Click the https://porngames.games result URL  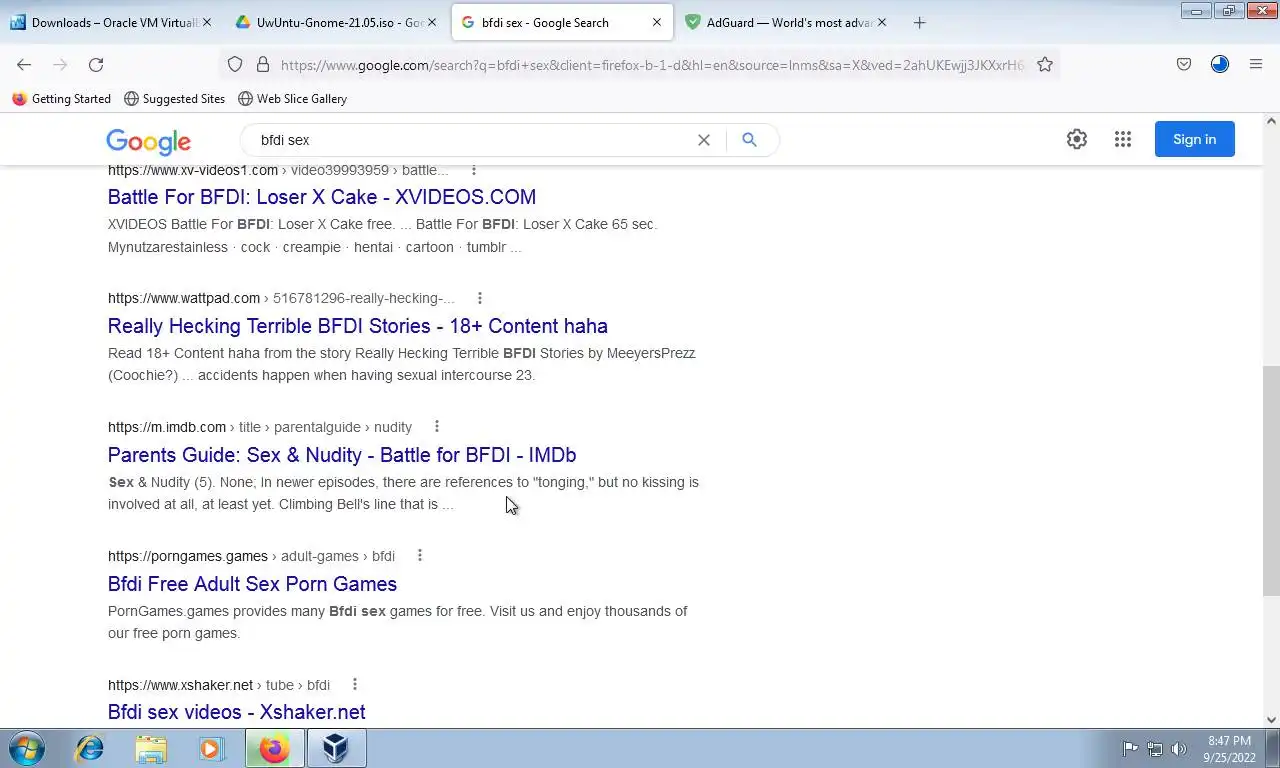click(x=188, y=556)
